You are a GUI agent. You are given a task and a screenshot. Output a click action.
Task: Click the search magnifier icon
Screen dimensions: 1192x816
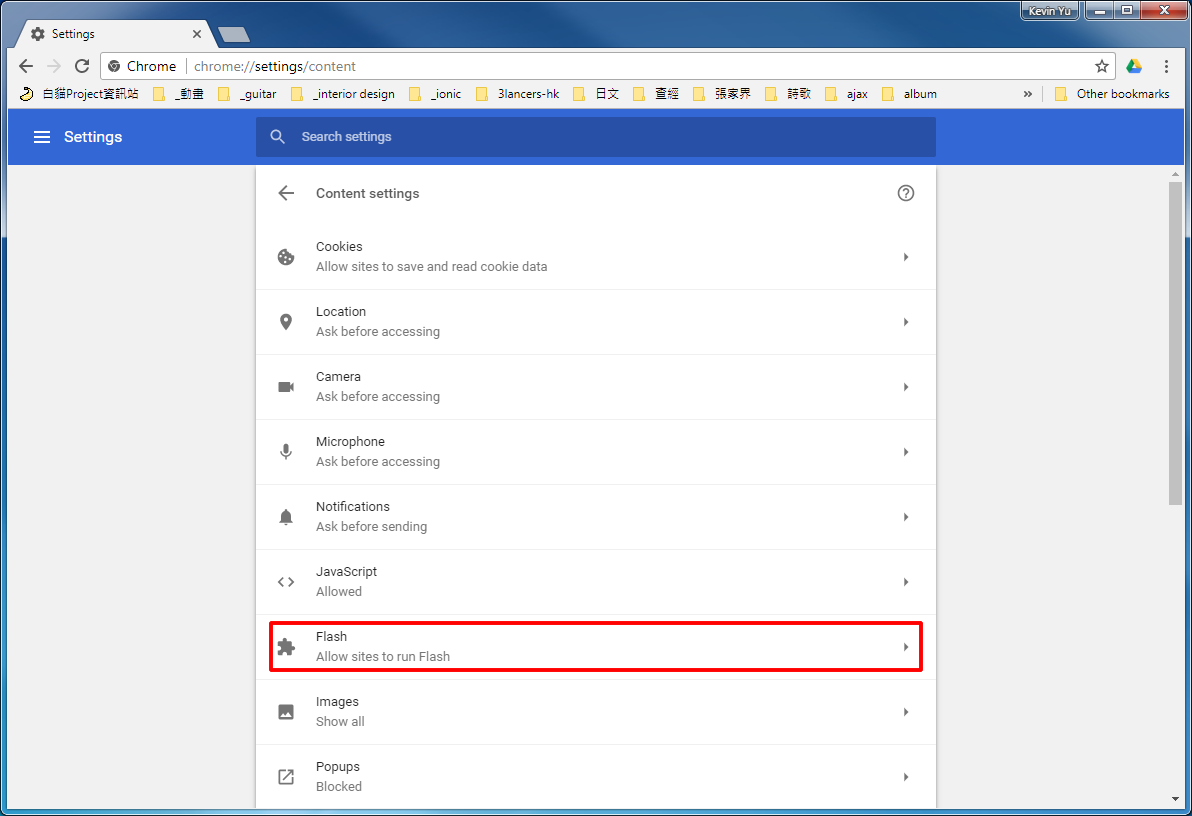[277, 137]
